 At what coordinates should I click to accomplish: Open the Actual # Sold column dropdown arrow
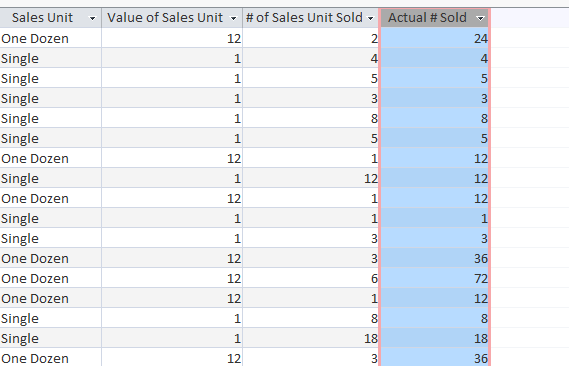coord(480,18)
